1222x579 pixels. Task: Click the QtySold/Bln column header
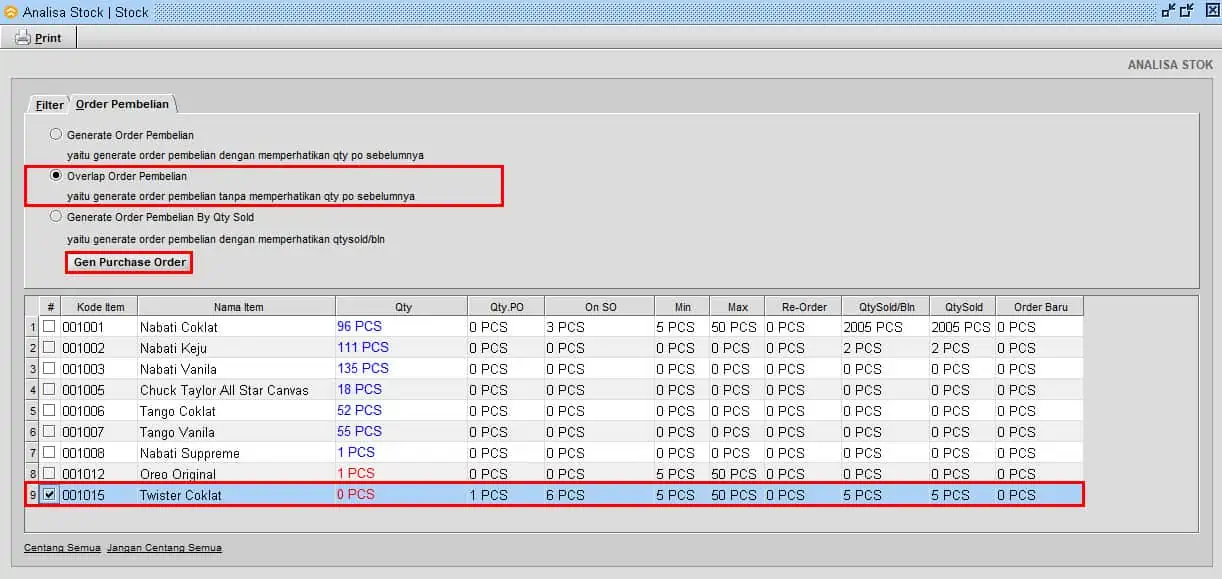[x=886, y=307]
